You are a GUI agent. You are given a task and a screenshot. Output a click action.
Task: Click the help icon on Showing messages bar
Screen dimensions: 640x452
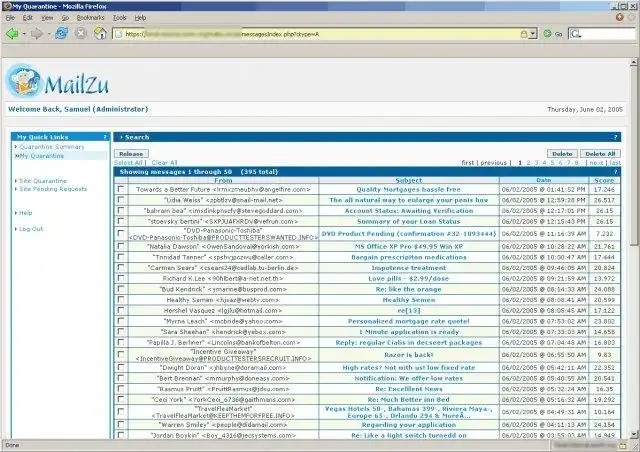616,172
